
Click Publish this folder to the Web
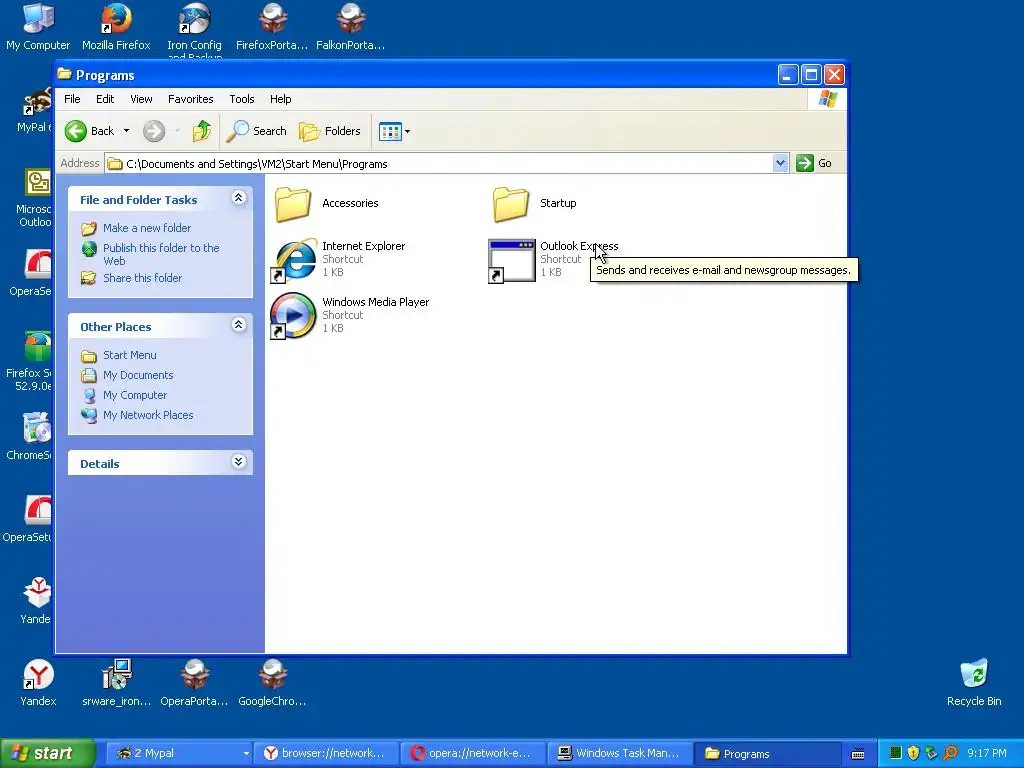tap(161, 254)
